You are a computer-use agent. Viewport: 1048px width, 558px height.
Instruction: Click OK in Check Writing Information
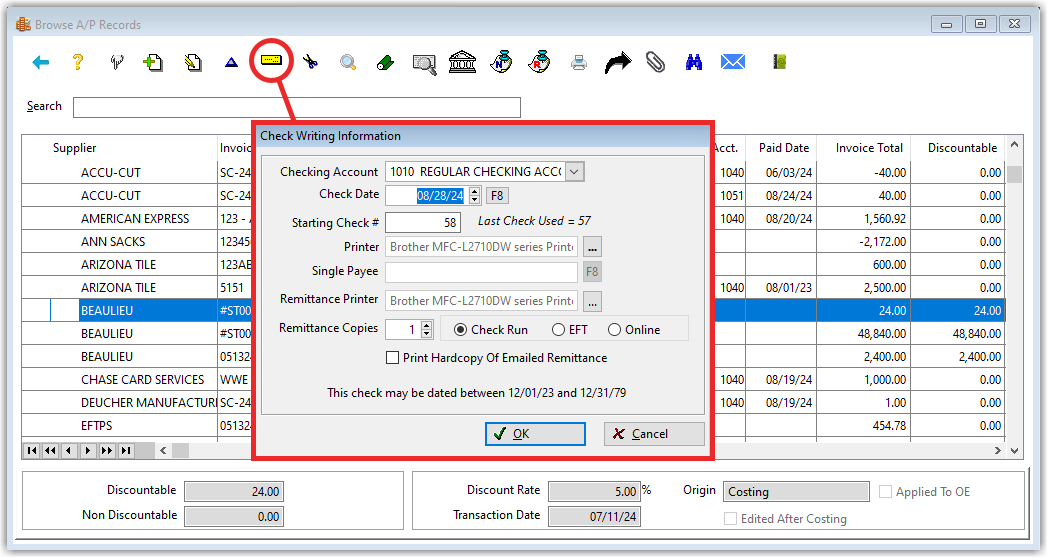click(535, 434)
